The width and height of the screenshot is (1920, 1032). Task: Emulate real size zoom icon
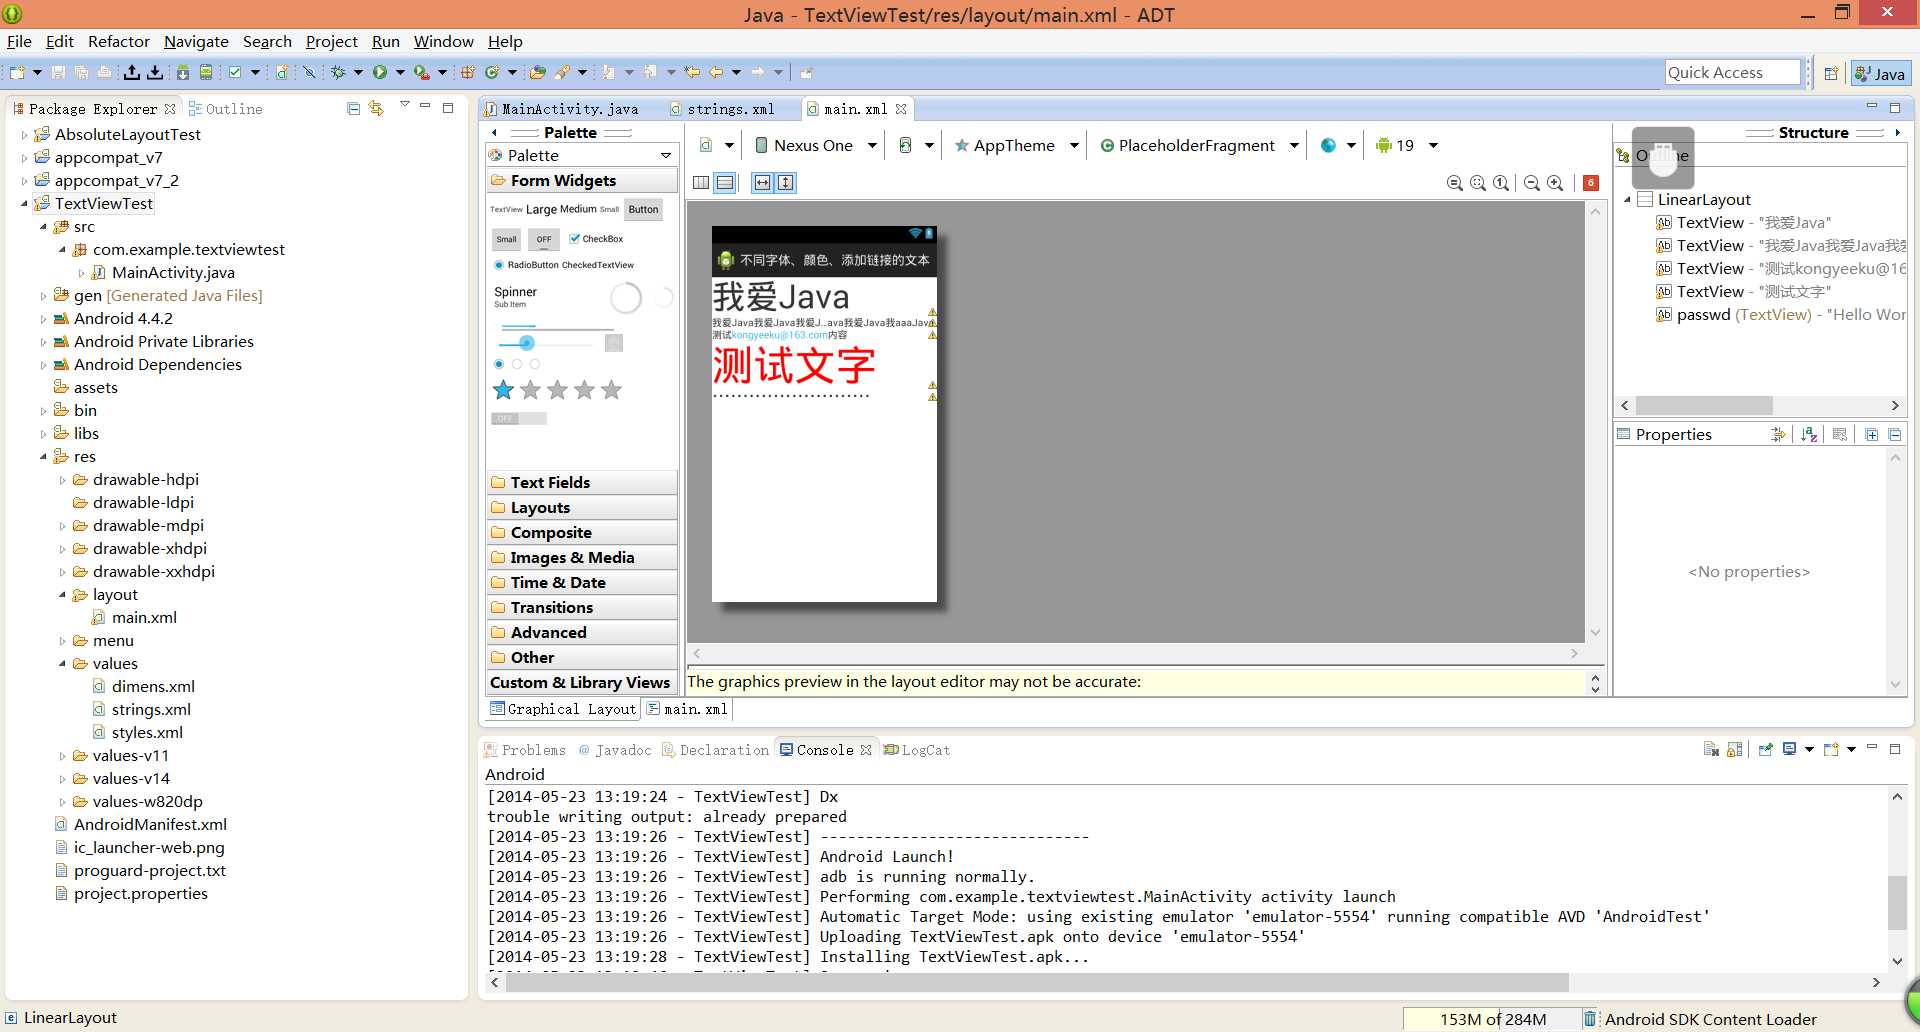(1455, 182)
